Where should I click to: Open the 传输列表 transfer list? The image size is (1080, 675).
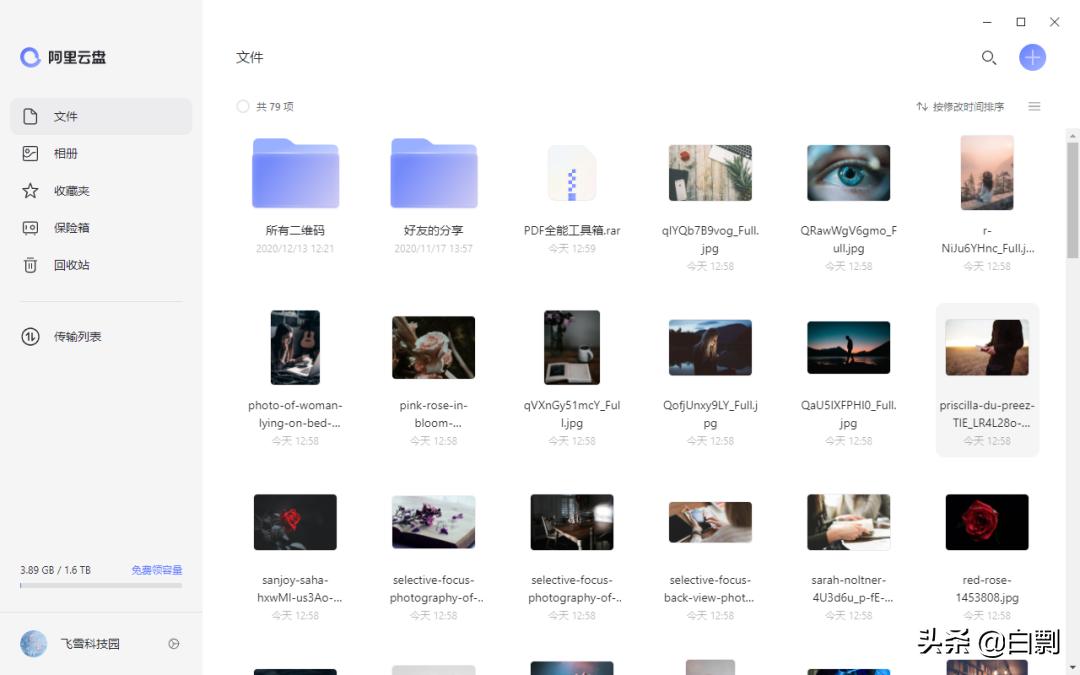tap(66, 336)
